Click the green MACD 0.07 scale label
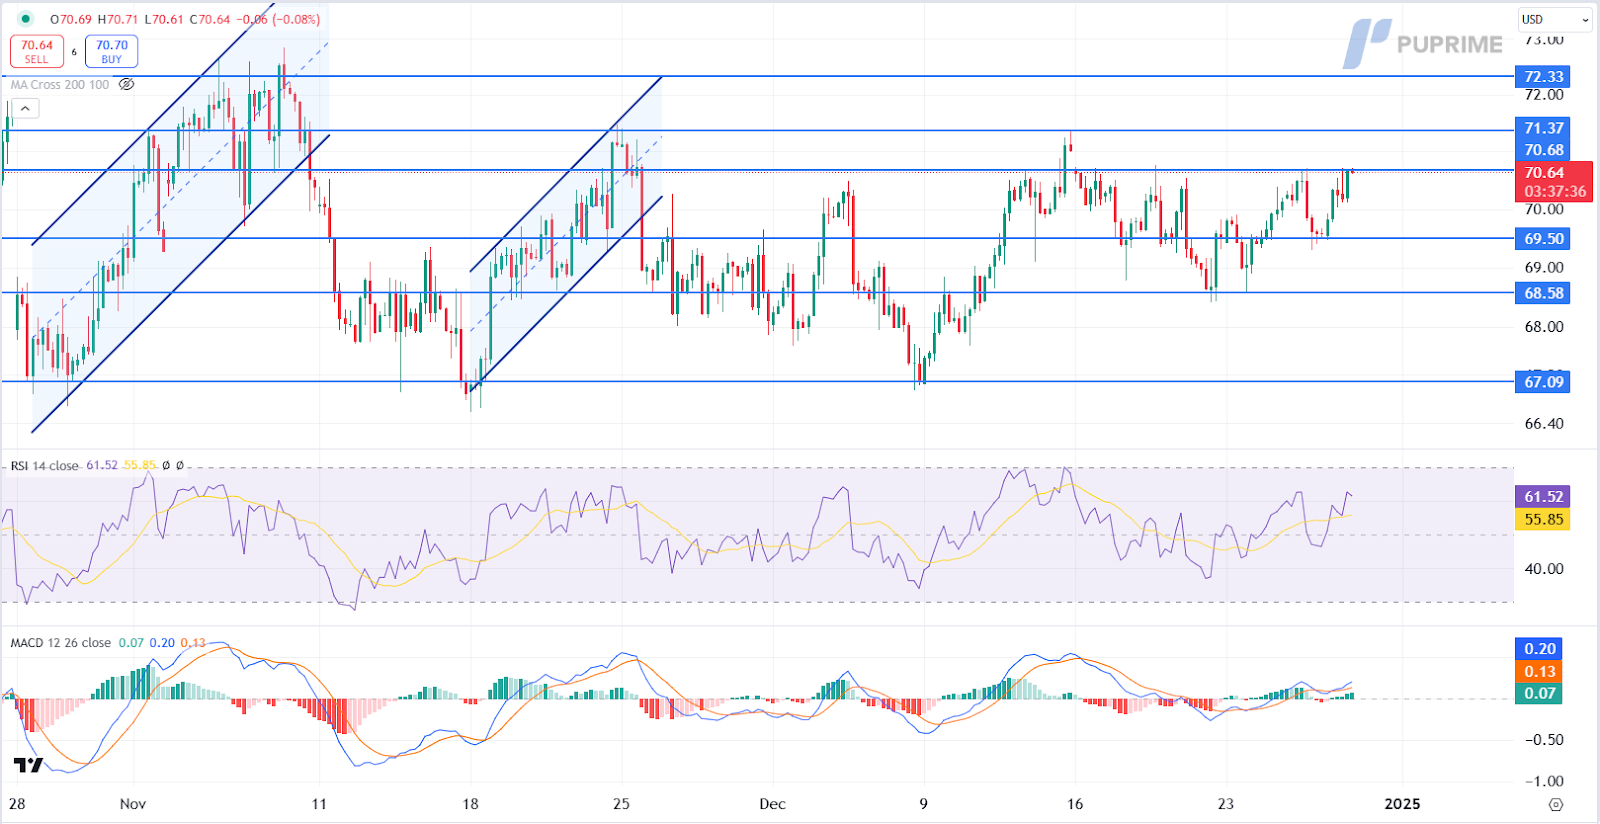Viewport: 1600px width, 824px height. point(1540,694)
